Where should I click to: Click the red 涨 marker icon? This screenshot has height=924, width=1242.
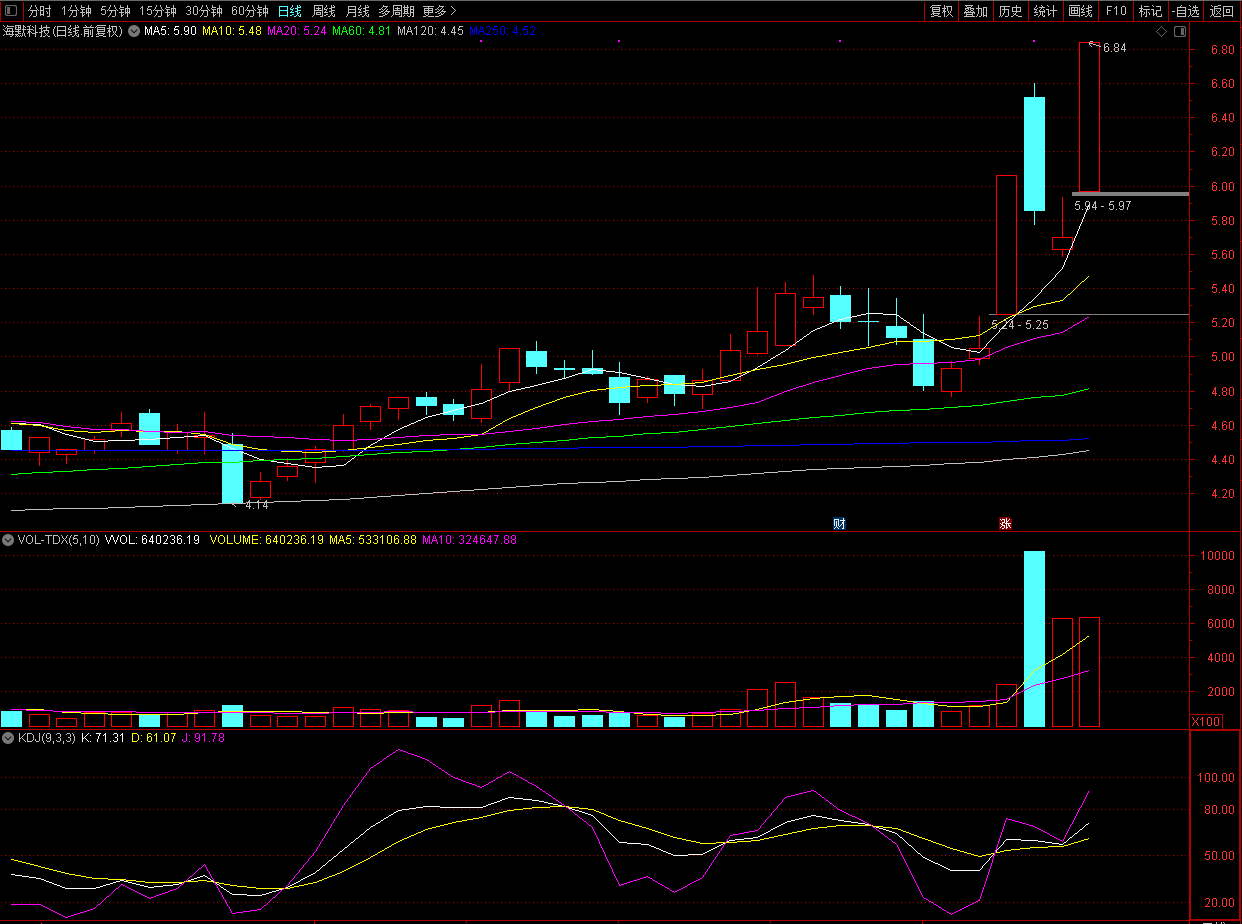(x=1005, y=523)
